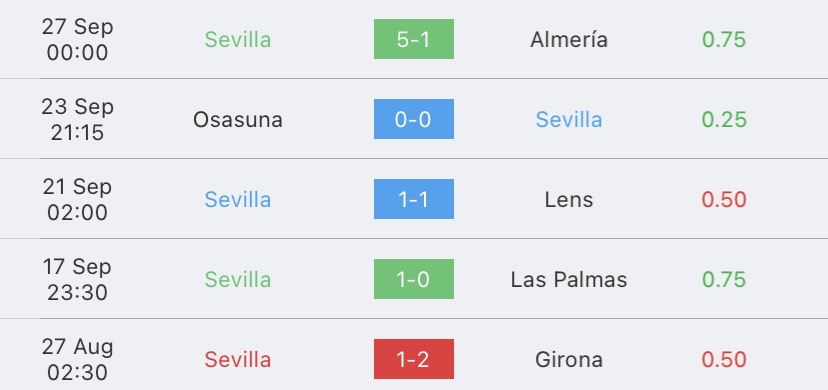Click the 17 Sep 23:30 match date
Image resolution: width=828 pixels, height=390 pixels.
78,279
